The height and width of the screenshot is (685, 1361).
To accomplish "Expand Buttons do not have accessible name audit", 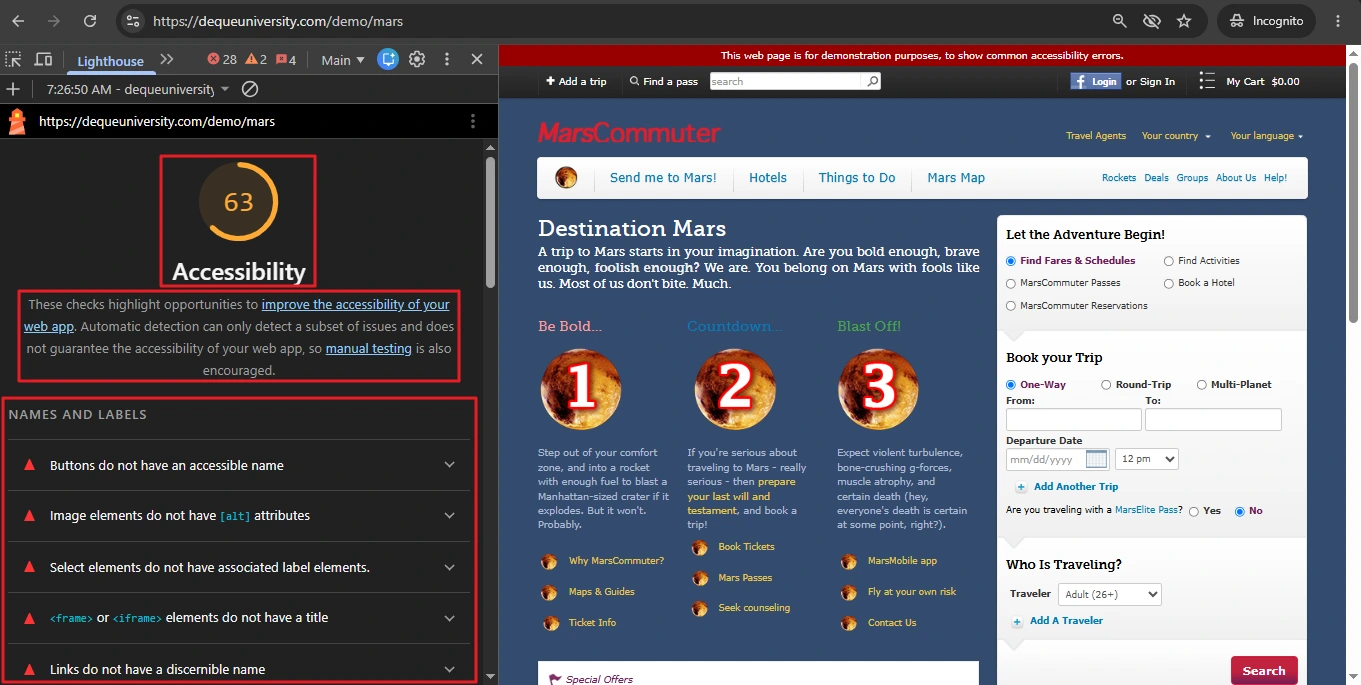I will (x=238, y=465).
